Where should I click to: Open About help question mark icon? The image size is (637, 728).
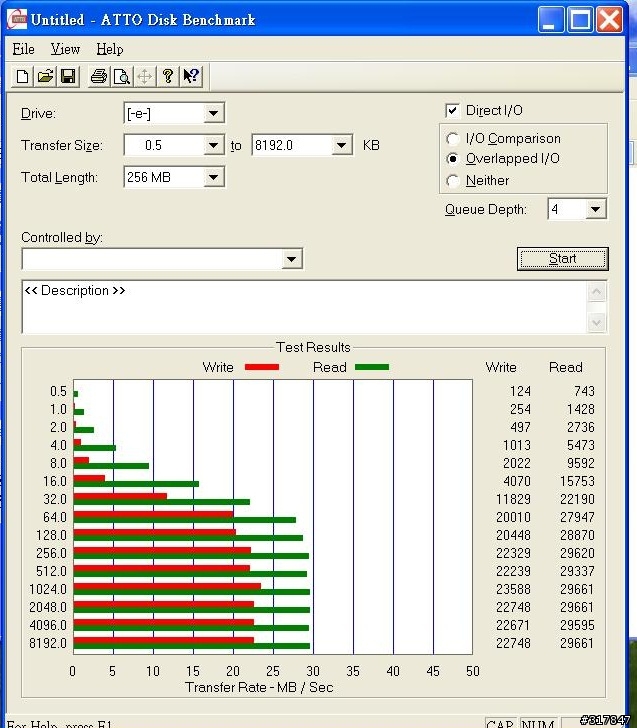click(x=168, y=76)
